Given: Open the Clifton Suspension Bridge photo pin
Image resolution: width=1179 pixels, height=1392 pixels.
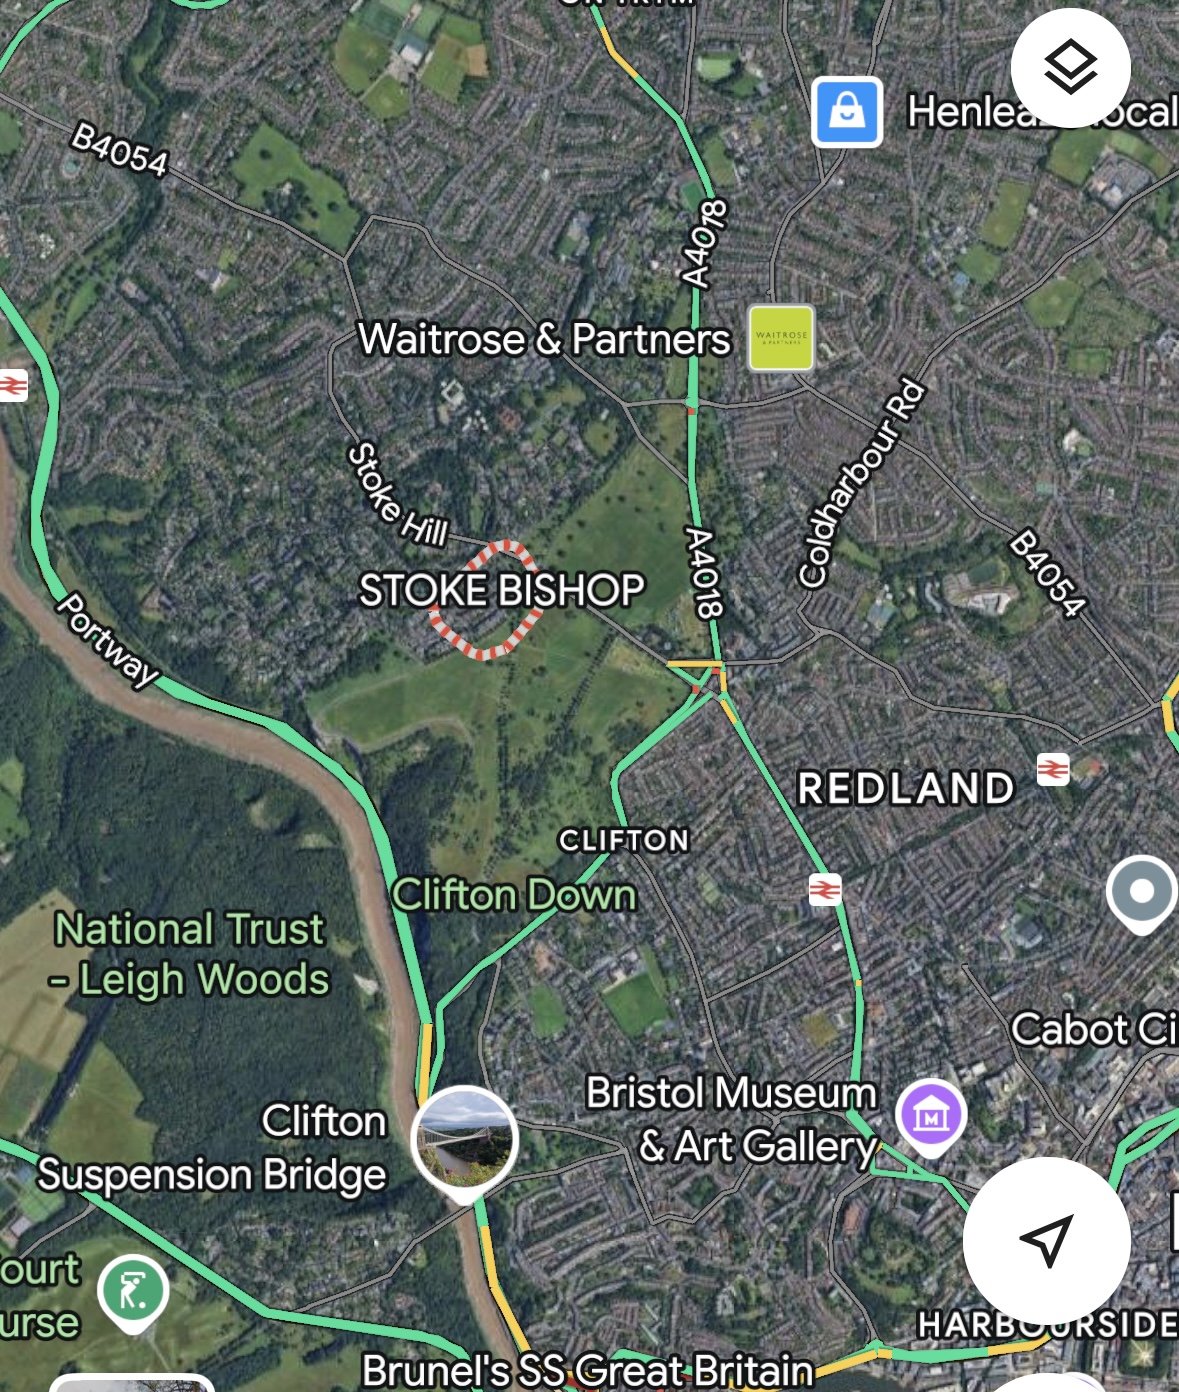Looking at the screenshot, I should pyautogui.click(x=464, y=1142).
